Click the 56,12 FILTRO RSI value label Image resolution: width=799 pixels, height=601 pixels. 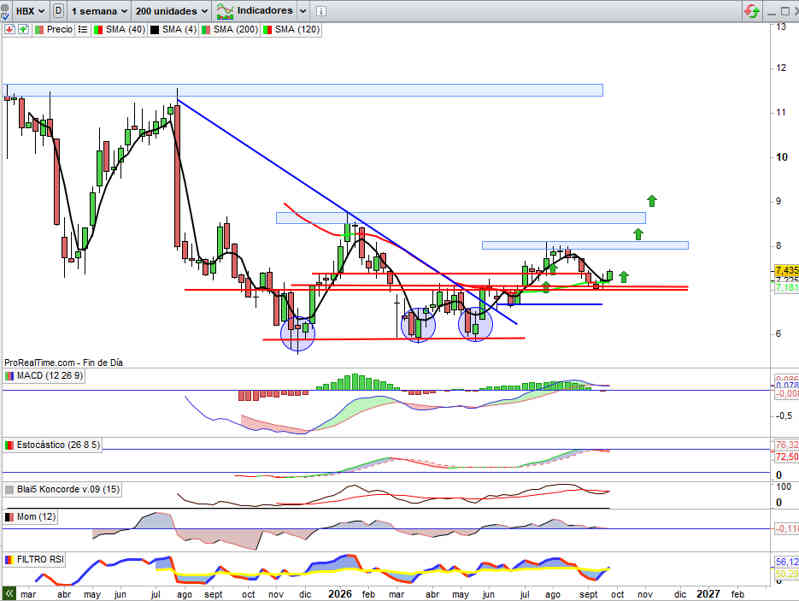(x=787, y=562)
